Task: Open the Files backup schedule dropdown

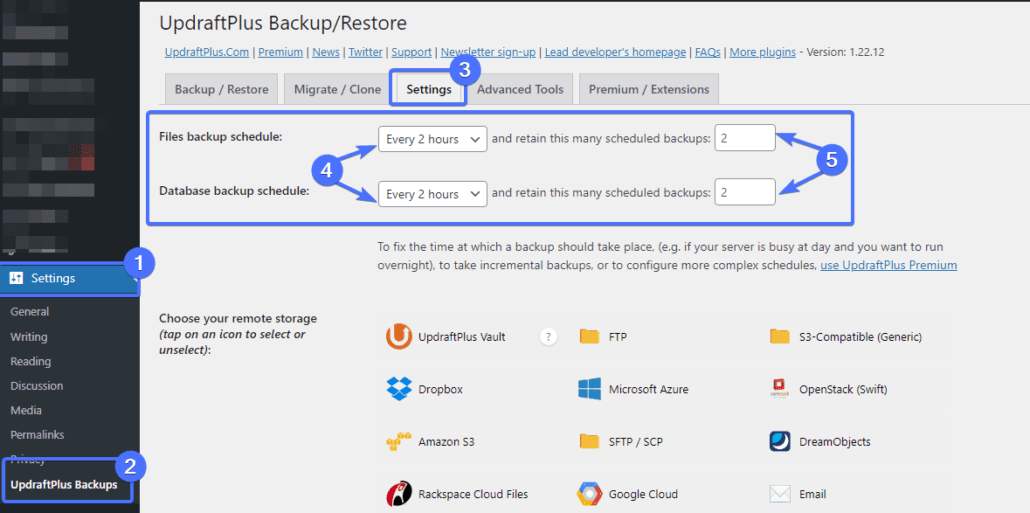Action: click(432, 139)
